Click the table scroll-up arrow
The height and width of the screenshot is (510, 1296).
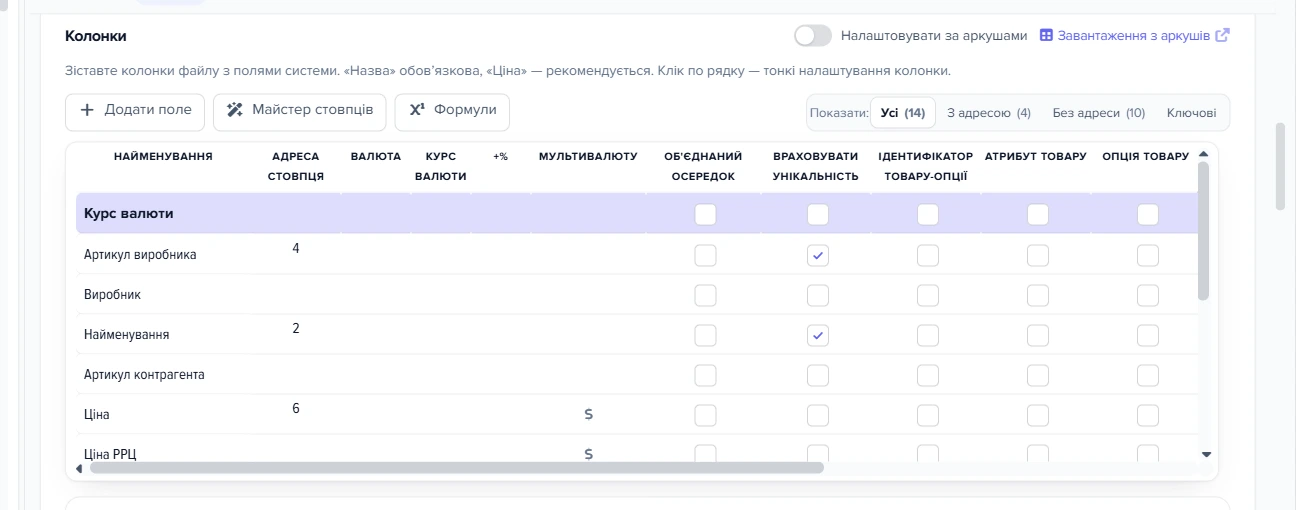click(x=1204, y=154)
